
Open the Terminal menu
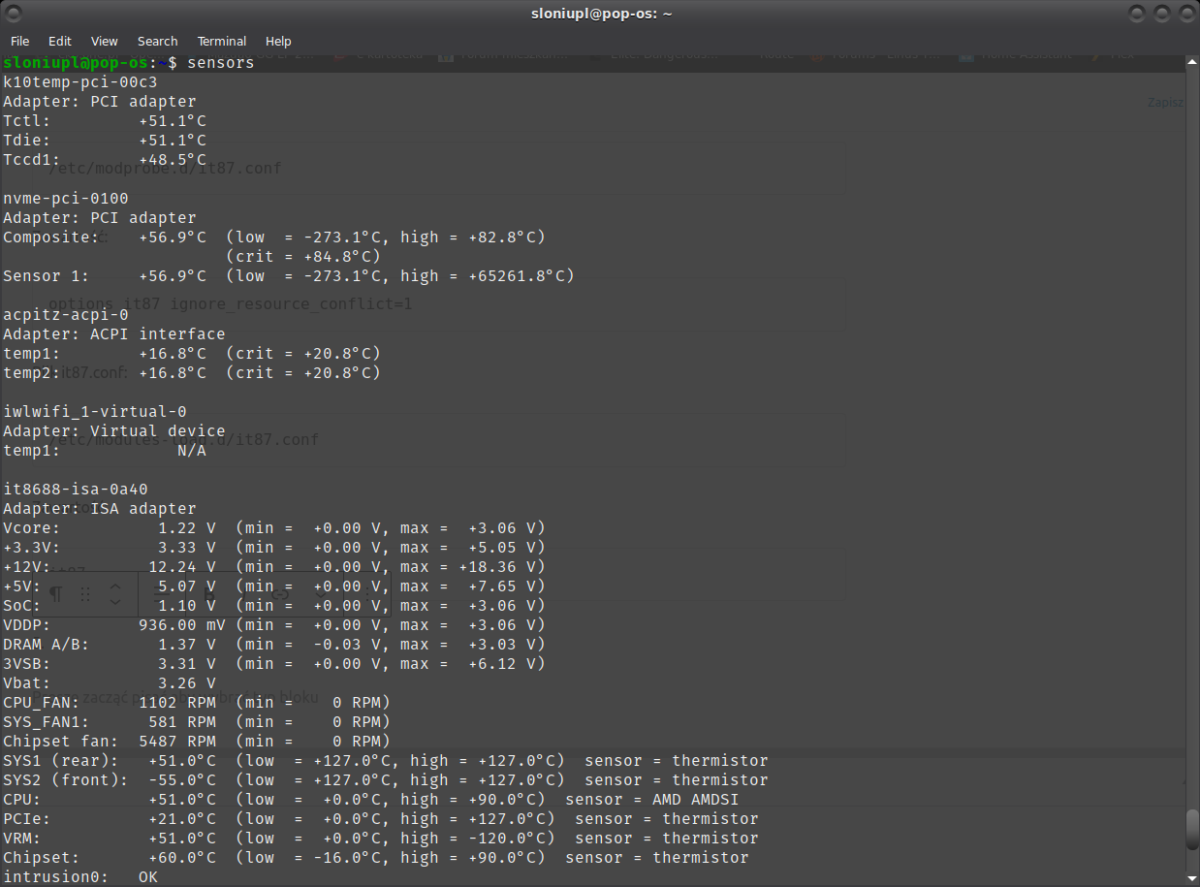click(221, 41)
